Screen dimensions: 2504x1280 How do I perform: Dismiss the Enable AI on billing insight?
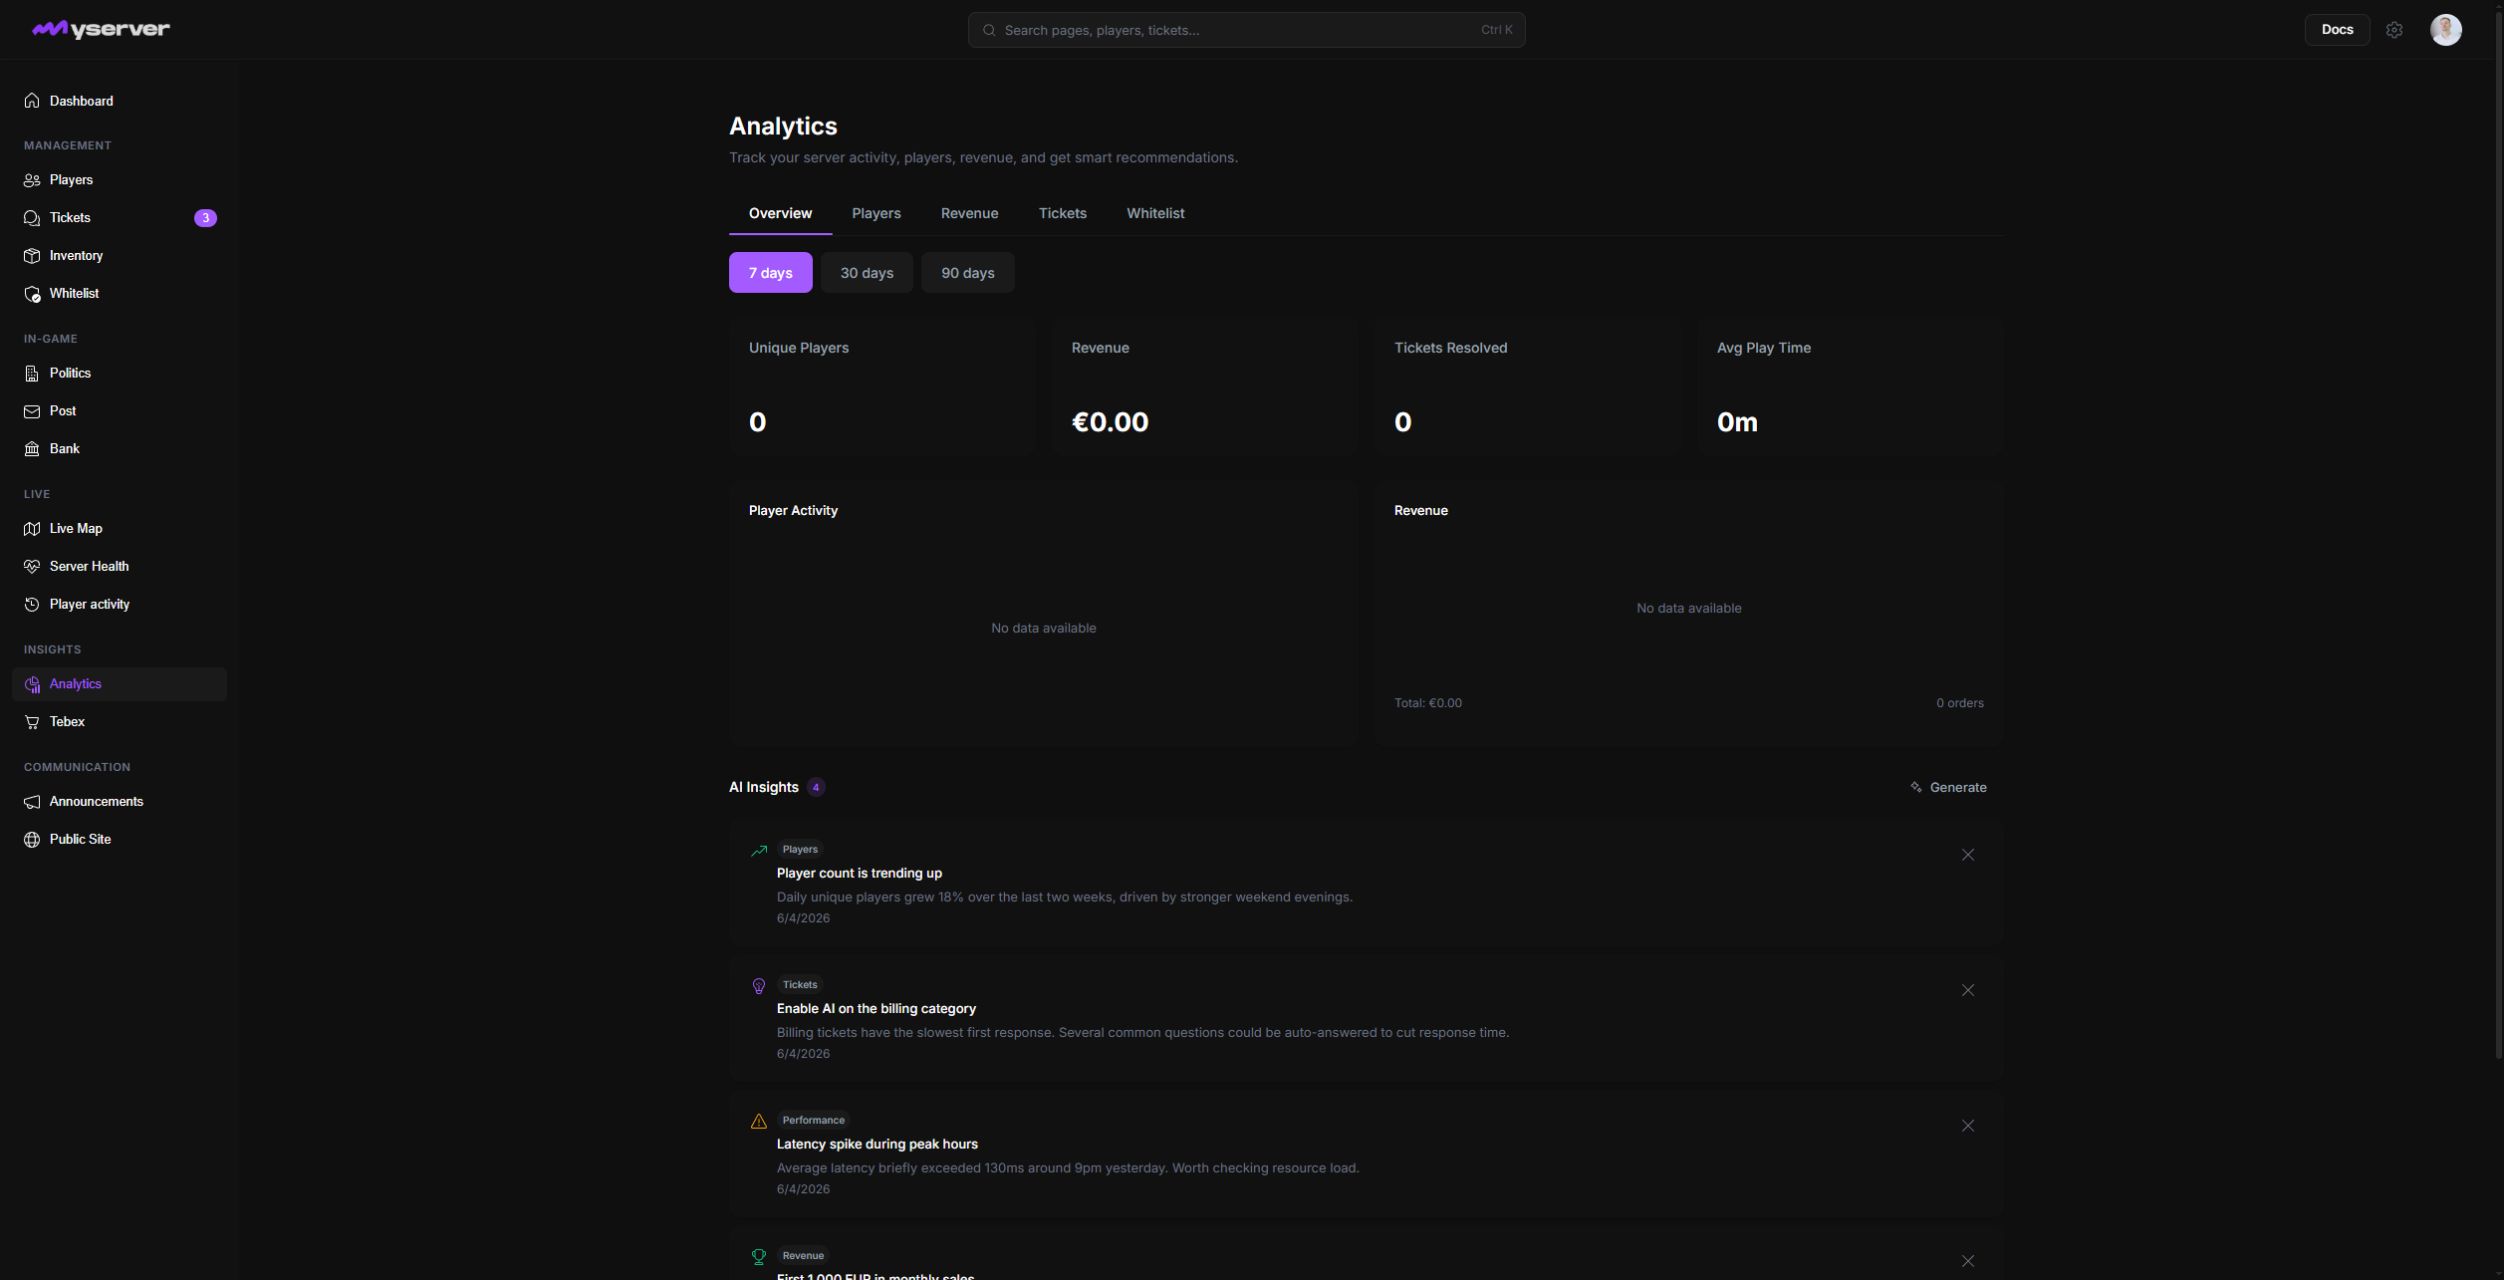(1967, 991)
